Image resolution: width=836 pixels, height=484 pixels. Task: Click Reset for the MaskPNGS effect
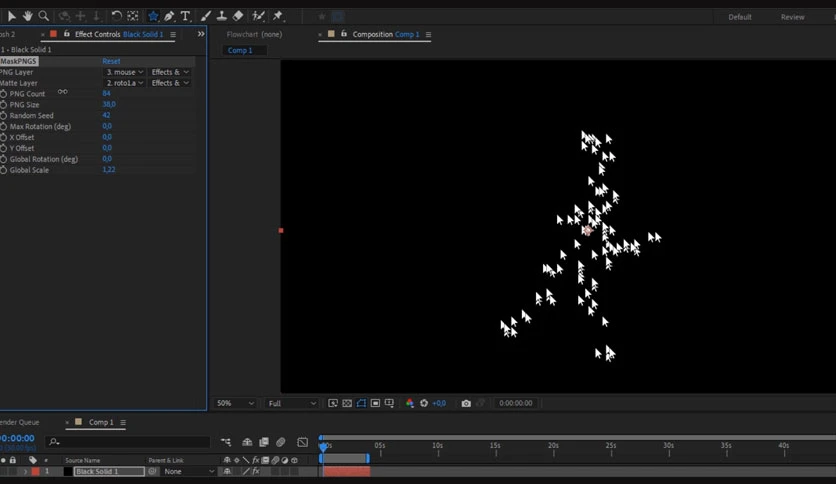(x=111, y=61)
